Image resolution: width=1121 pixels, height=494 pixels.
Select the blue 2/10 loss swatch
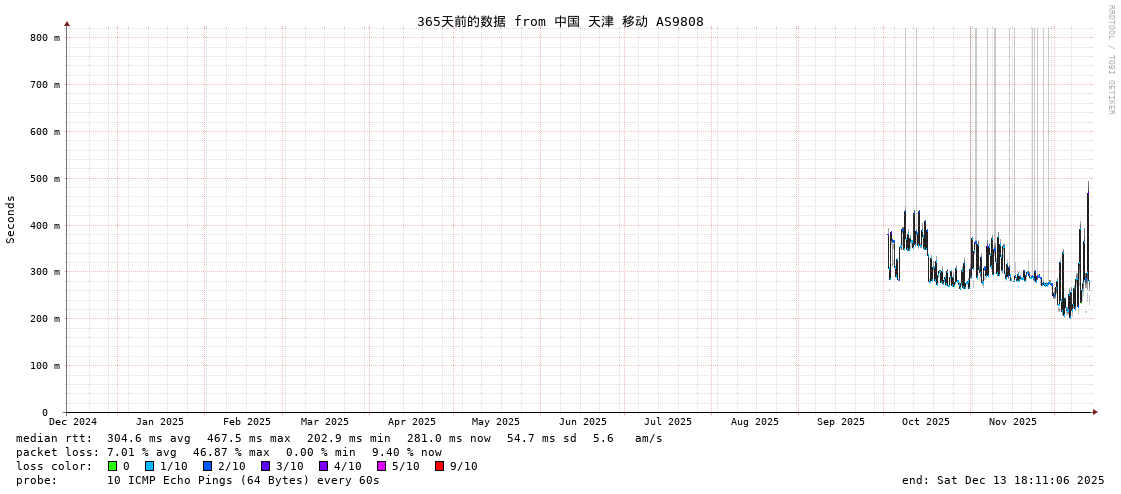207,466
